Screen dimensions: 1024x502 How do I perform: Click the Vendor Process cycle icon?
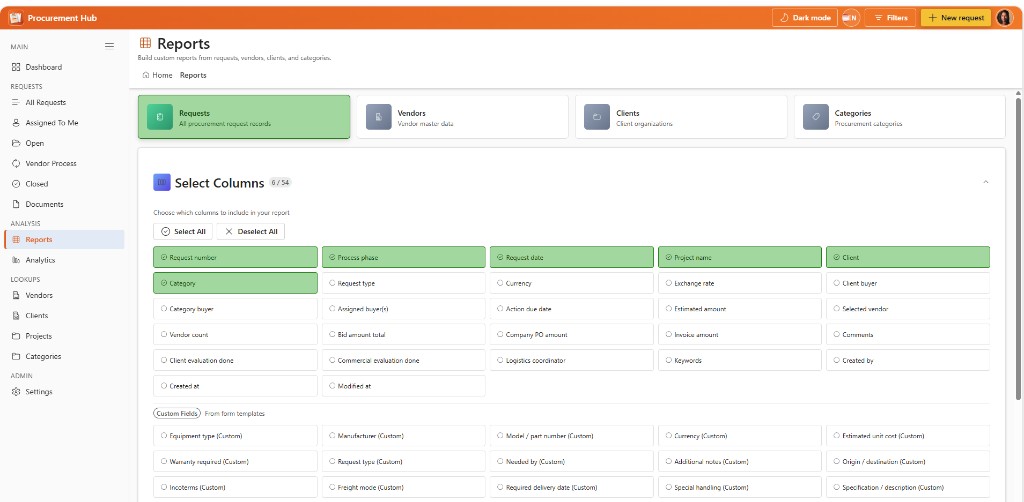pos(16,163)
